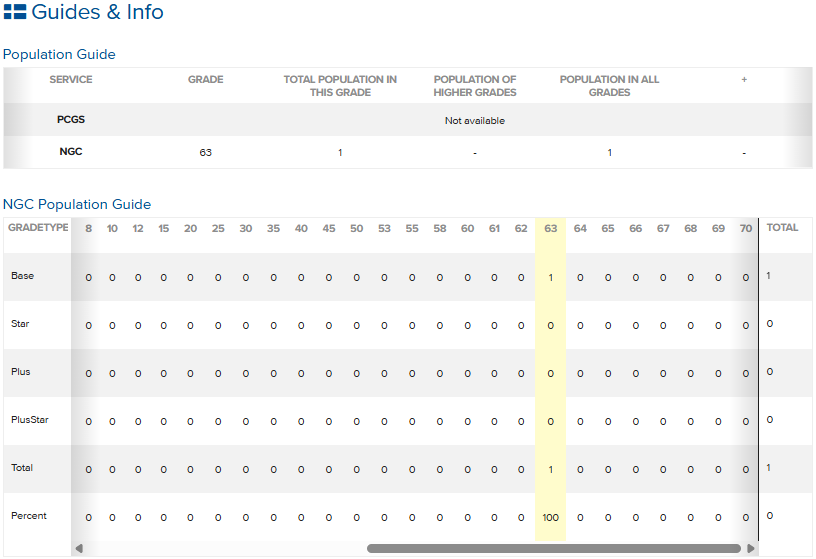Click the 62 grade column header
The width and height of the screenshot is (816, 559).
pyautogui.click(x=521, y=228)
